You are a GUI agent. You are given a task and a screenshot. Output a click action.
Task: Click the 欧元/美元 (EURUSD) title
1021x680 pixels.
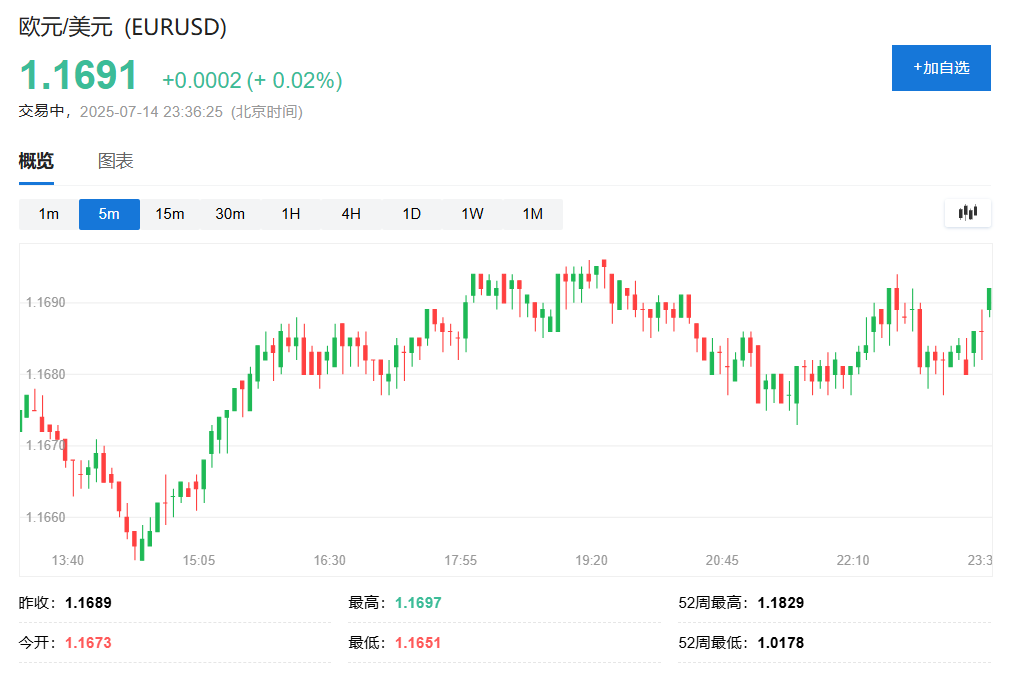tap(123, 27)
